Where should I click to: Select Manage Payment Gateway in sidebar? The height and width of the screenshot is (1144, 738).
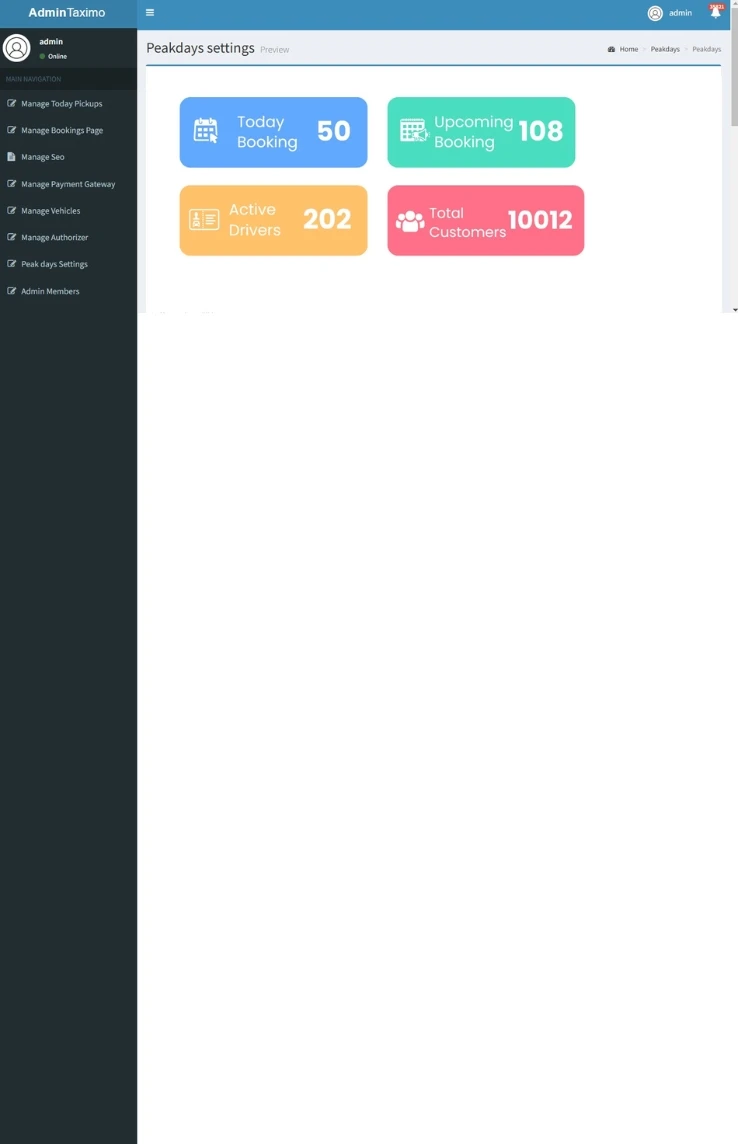click(67, 184)
